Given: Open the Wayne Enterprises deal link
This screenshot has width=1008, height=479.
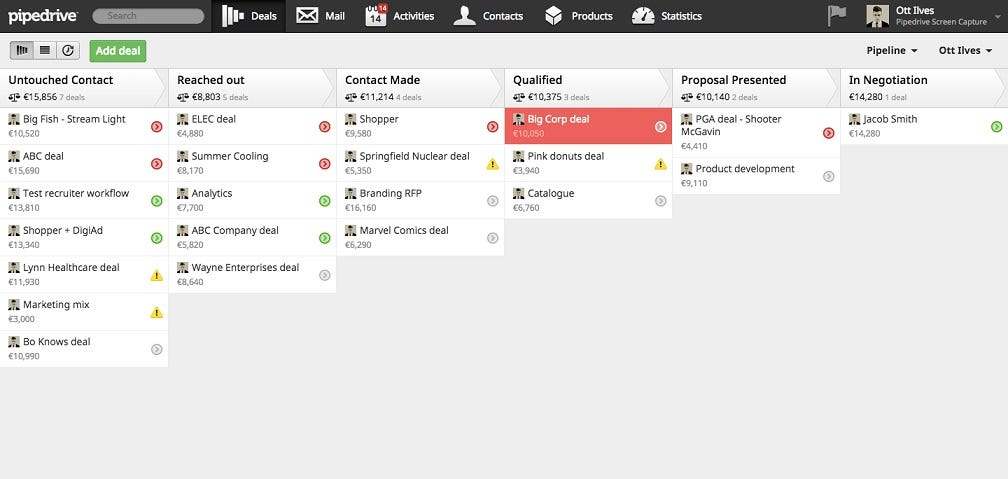Looking at the screenshot, I should (245, 267).
